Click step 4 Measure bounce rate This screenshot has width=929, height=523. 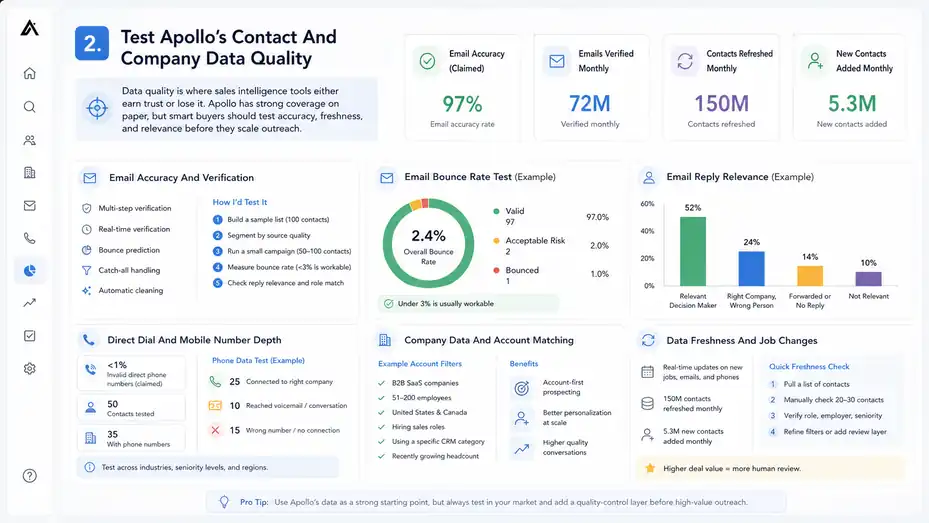[x=281, y=267]
